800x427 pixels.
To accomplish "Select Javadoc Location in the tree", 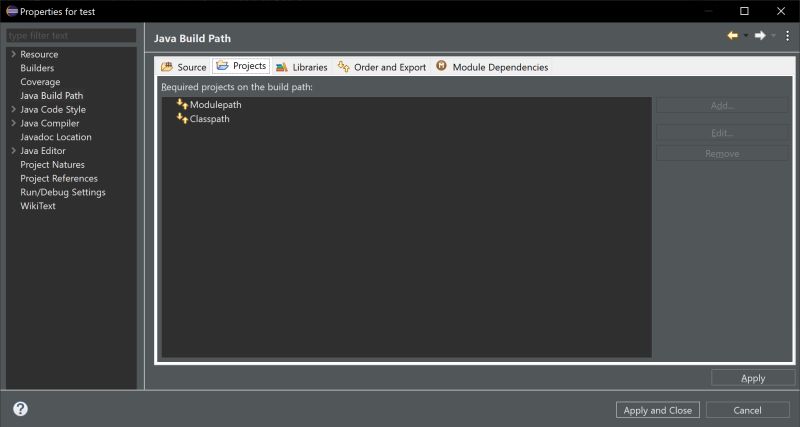I will click(x=56, y=137).
